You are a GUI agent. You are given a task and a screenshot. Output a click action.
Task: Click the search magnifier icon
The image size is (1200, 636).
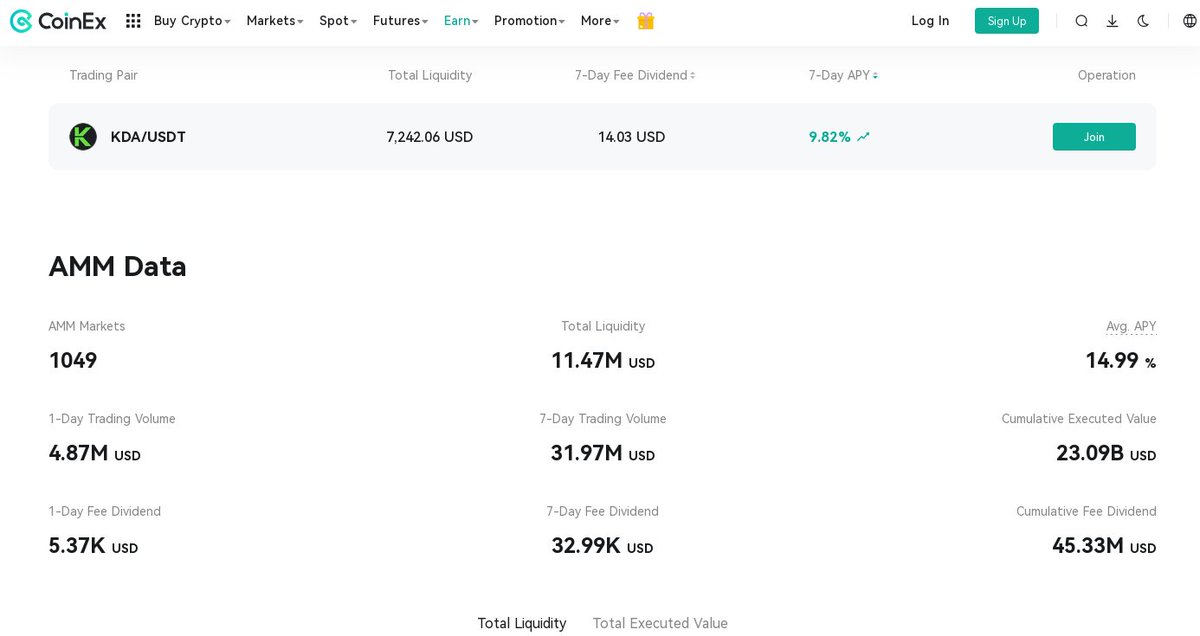point(1081,21)
